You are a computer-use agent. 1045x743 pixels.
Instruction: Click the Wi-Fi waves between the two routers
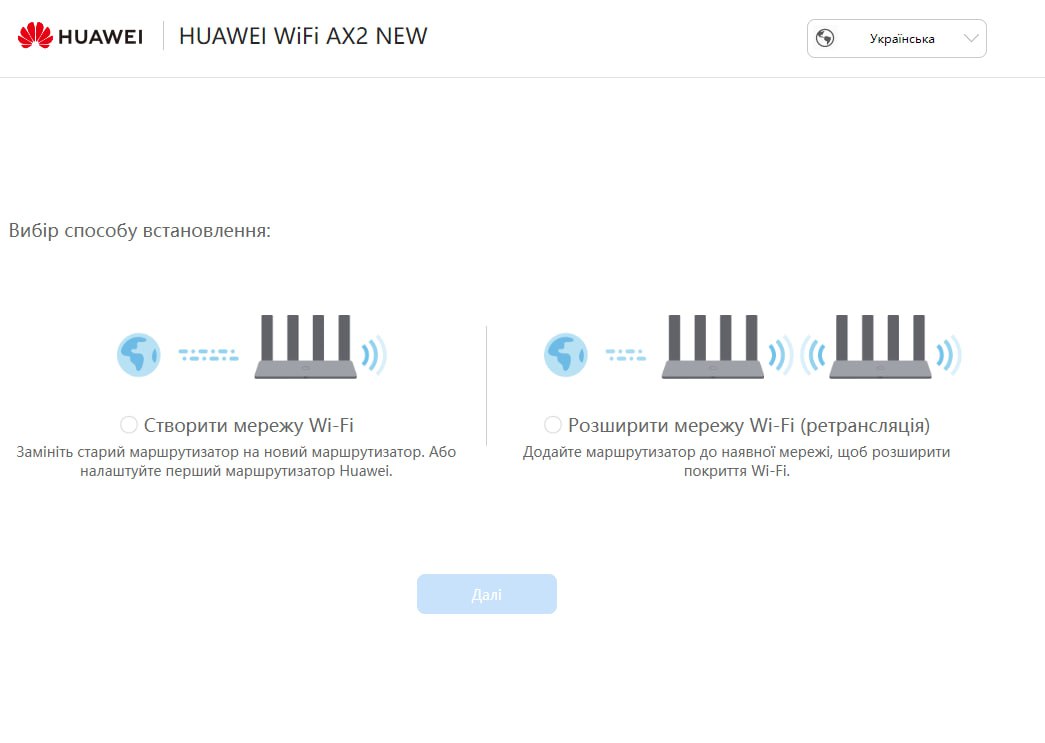[x=796, y=355]
